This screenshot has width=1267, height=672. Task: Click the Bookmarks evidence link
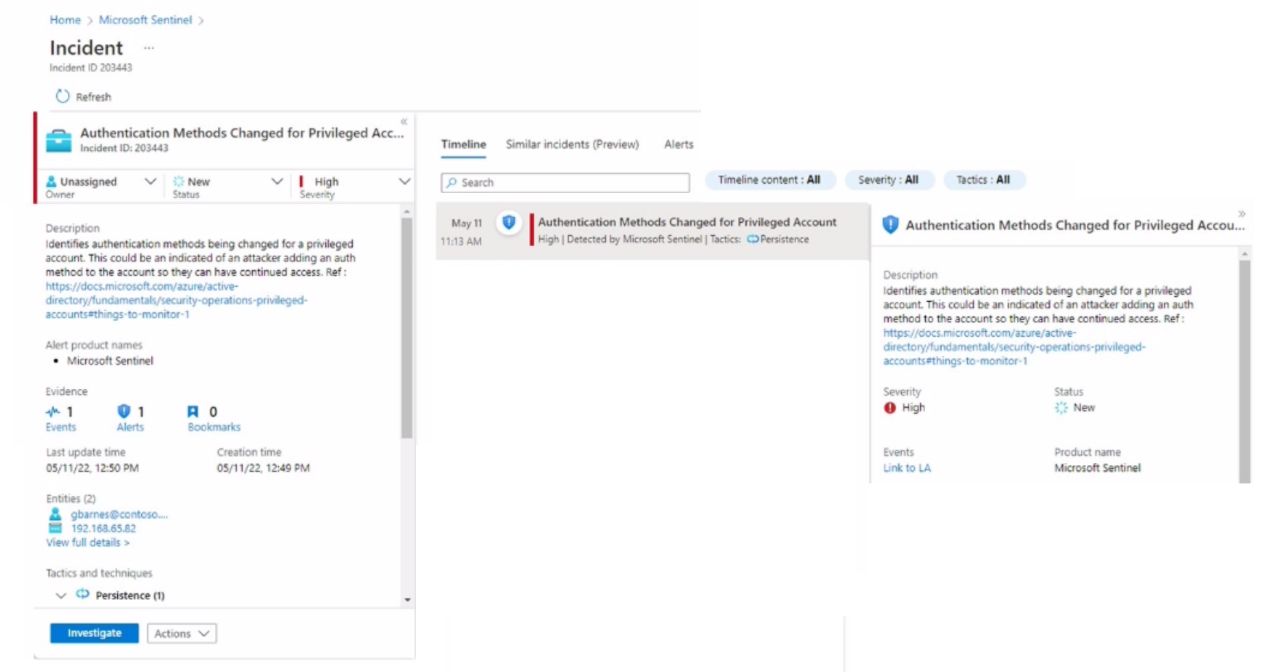coord(214,427)
